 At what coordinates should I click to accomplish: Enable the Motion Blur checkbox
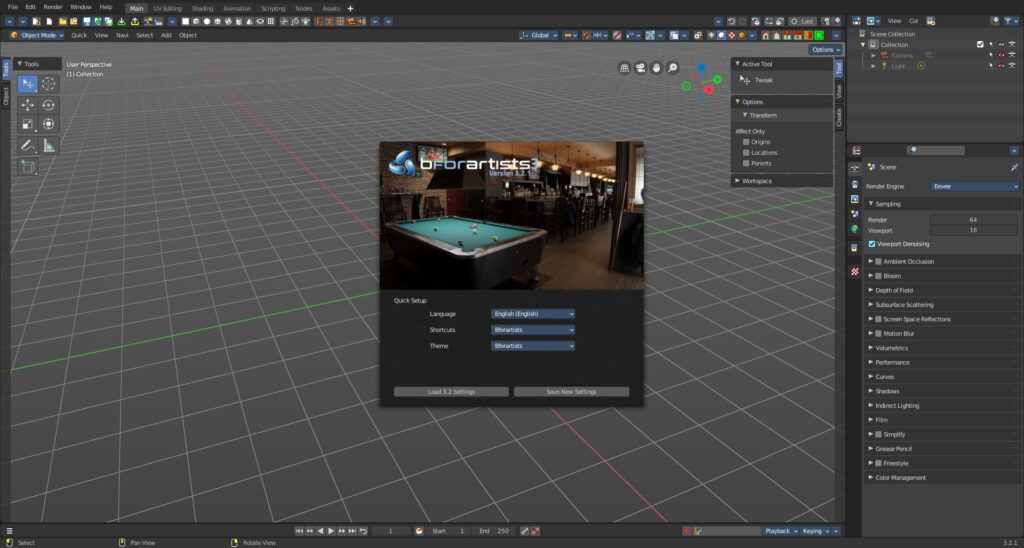[x=878, y=333]
